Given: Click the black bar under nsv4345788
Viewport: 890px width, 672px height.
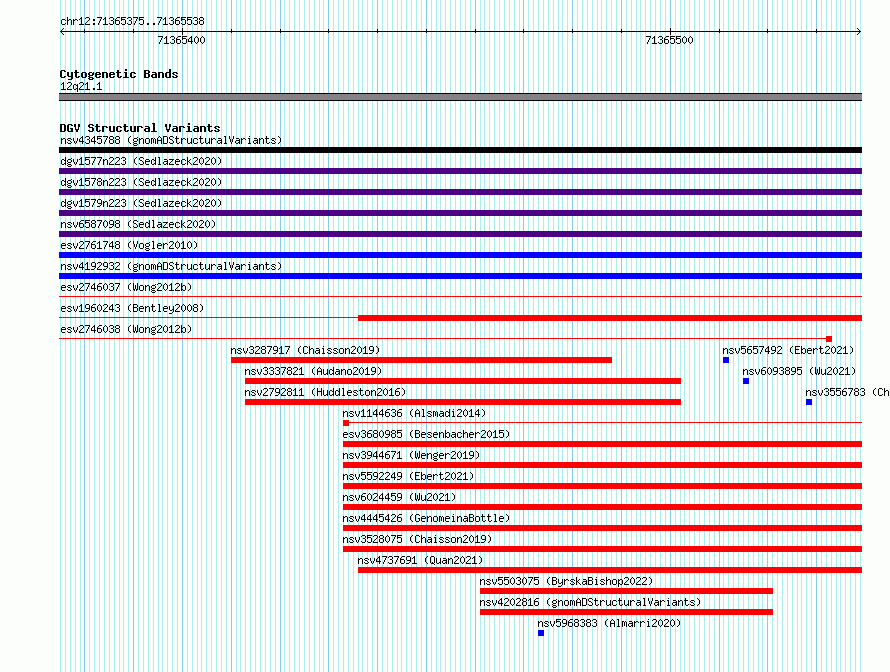Looking at the screenshot, I should pyautogui.click(x=460, y=150).
